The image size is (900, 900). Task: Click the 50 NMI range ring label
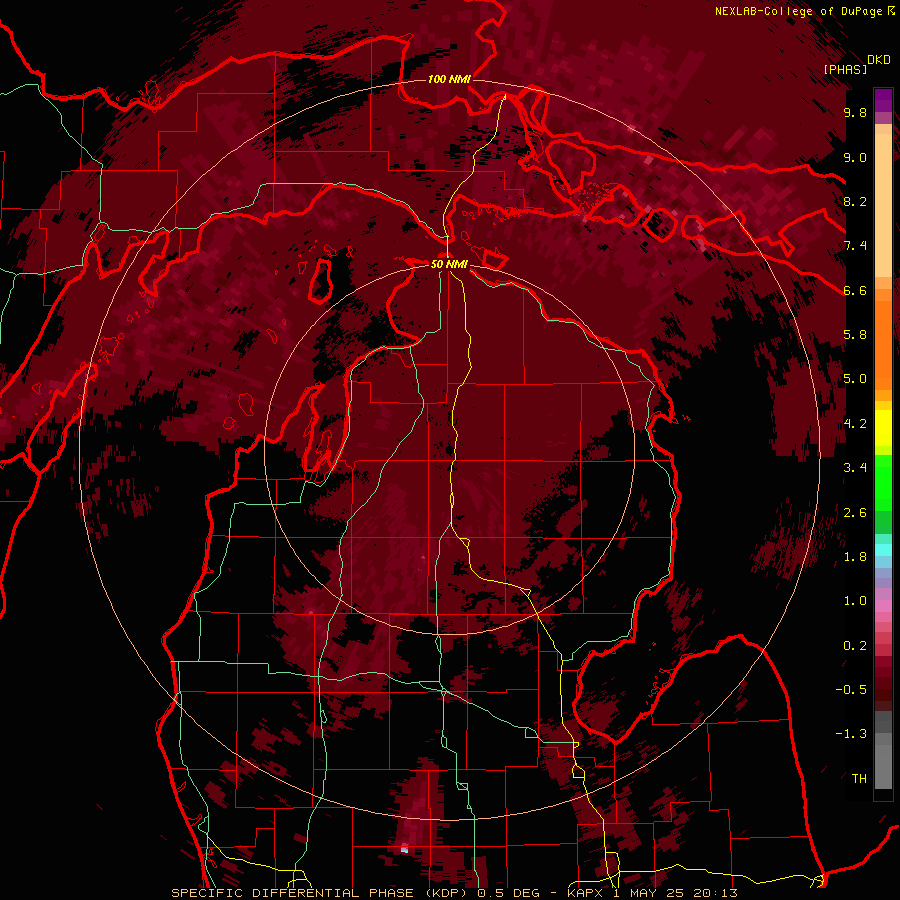coord(449,264)
